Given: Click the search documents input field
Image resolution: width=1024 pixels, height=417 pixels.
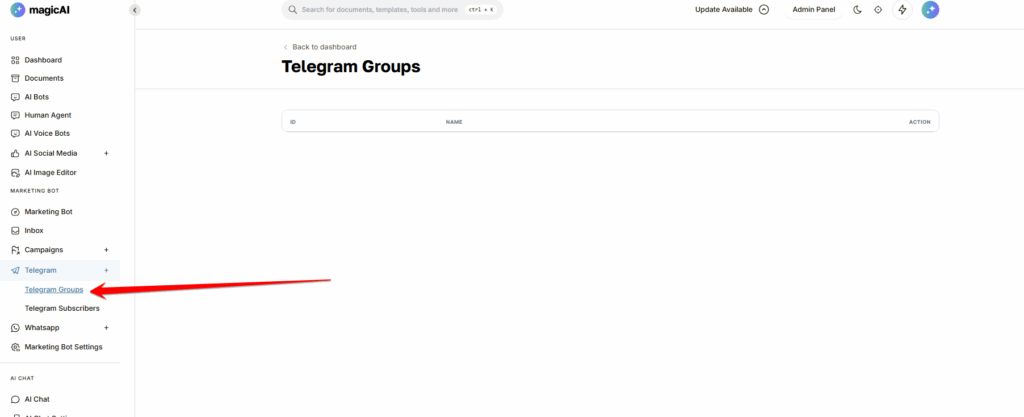Looking at the screenshot, I should pos(392,10).
